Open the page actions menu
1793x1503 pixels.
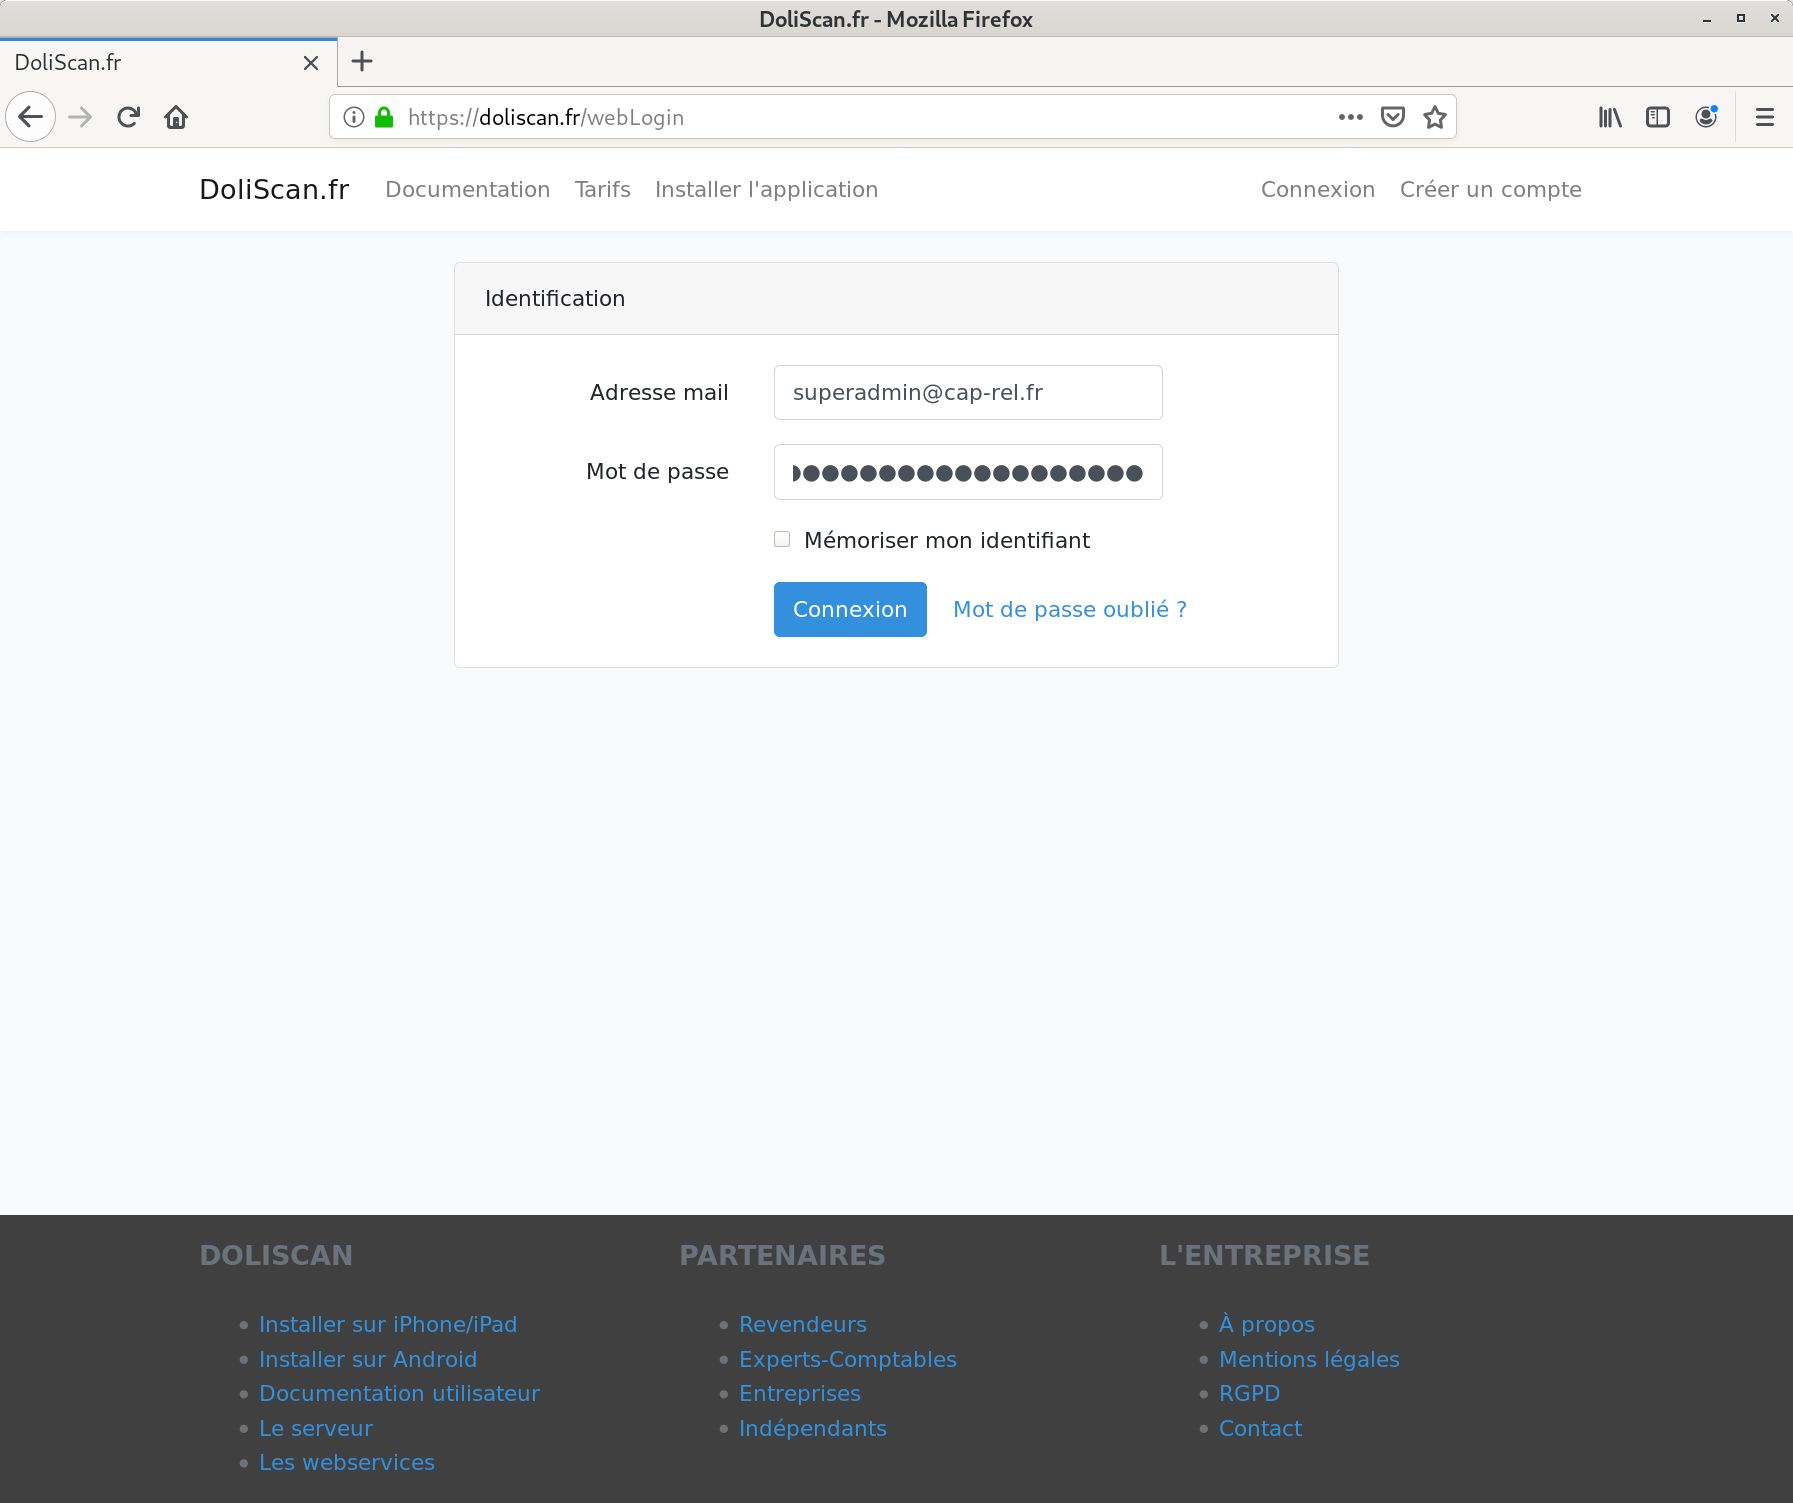tap(1350, 117)
